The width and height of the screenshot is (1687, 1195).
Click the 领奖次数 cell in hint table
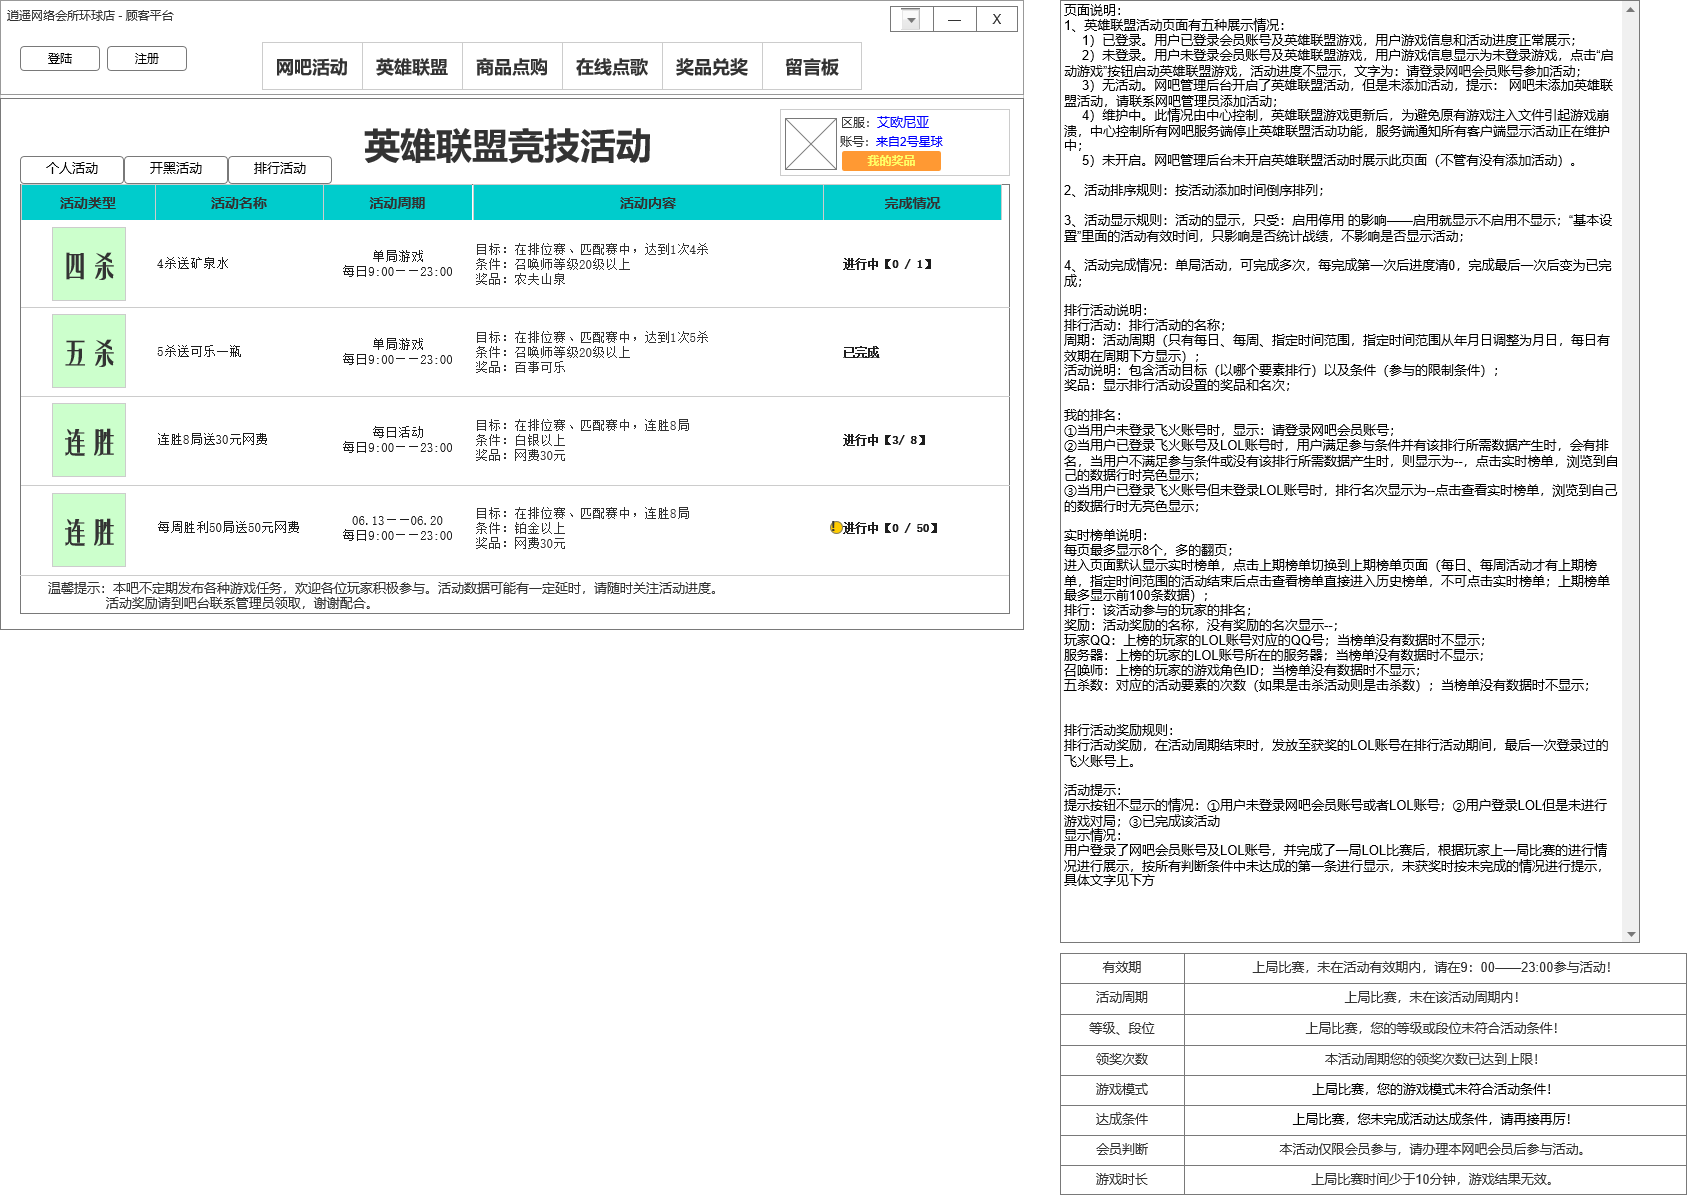click(1122, 1059)
